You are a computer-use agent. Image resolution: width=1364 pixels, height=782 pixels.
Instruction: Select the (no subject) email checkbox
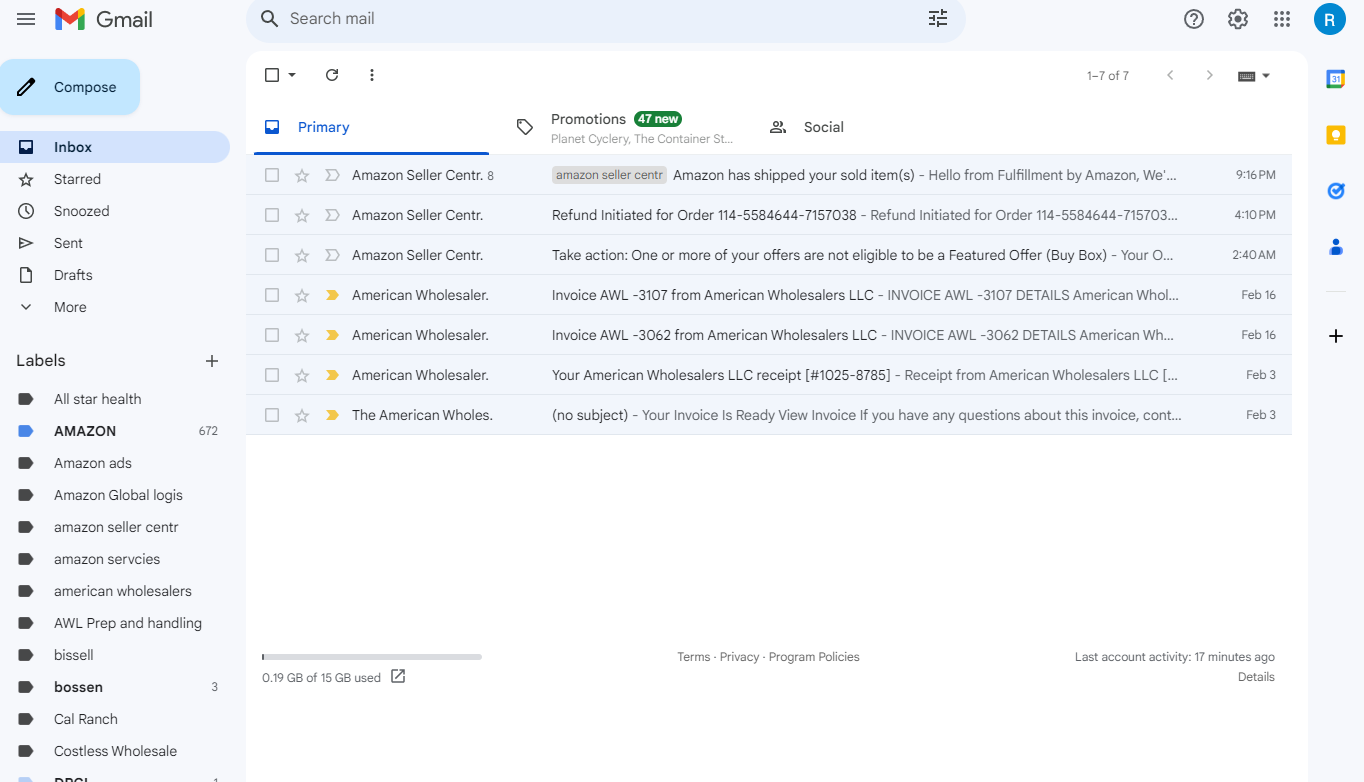[272, 415]
